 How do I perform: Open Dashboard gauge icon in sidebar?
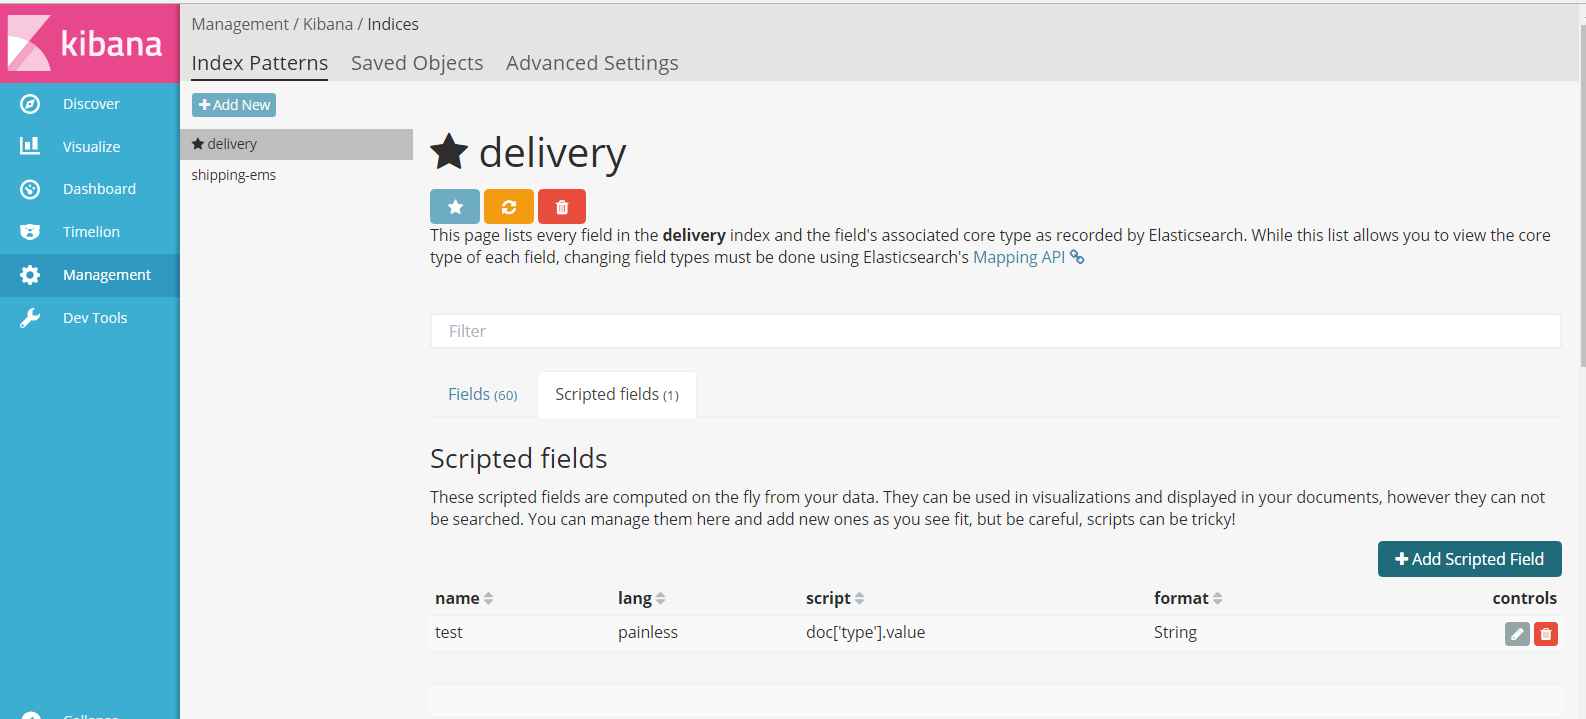[30, 189]
